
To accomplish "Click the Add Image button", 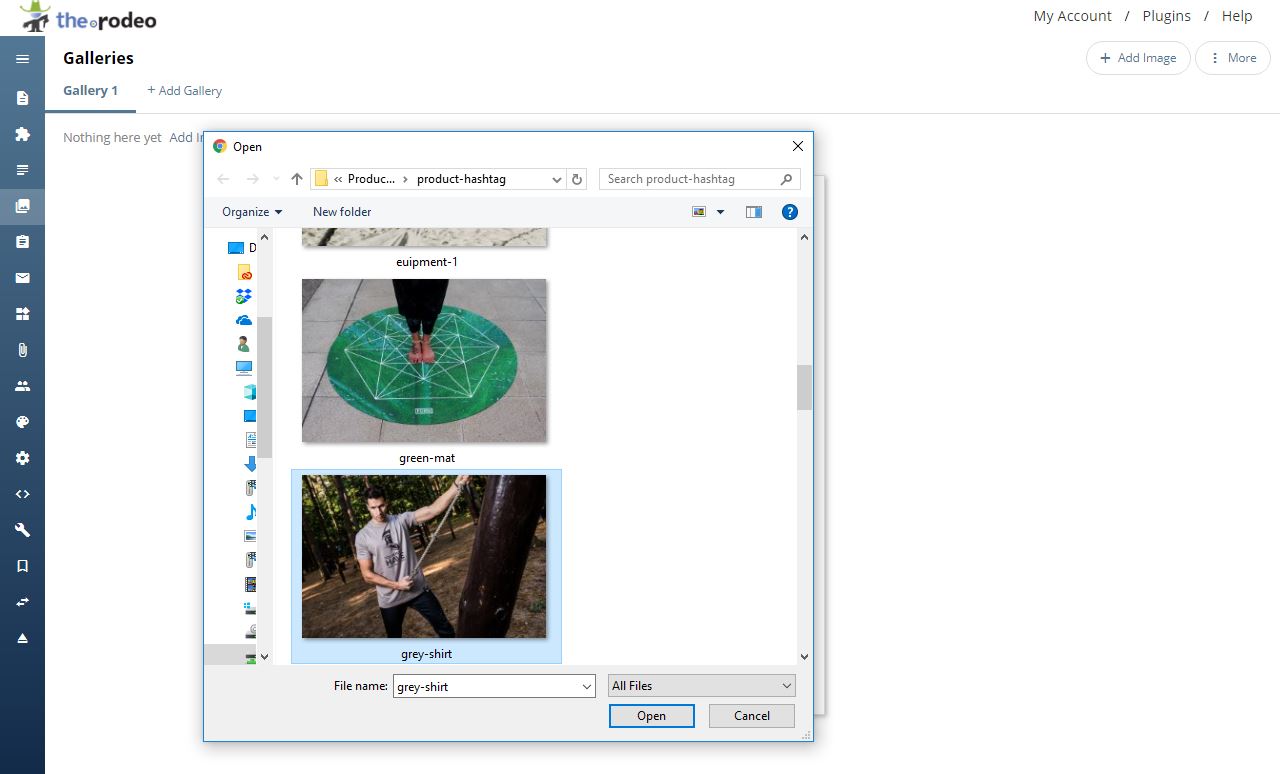I will 1138,58.
